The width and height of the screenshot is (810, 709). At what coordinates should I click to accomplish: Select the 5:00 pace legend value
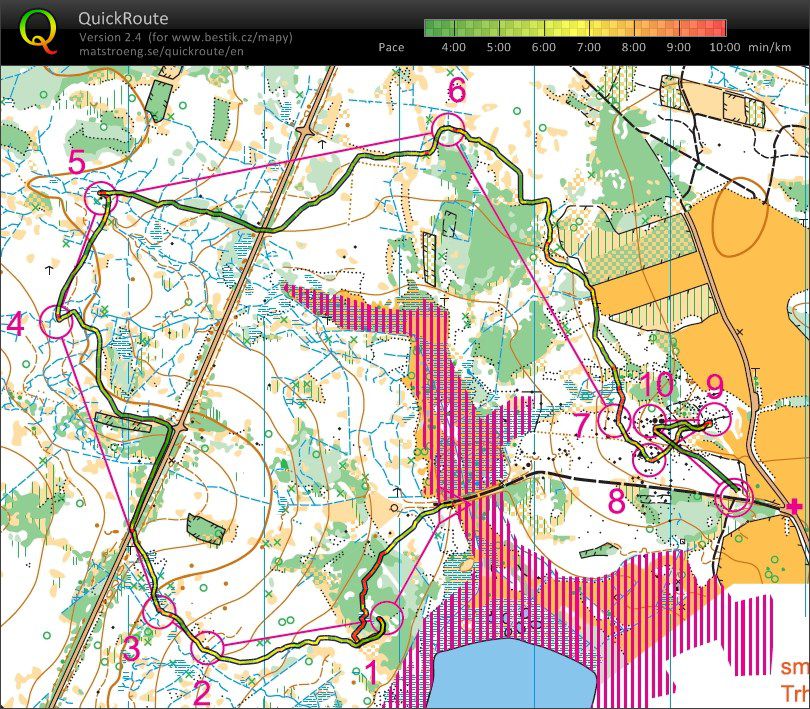pos(499,47)
